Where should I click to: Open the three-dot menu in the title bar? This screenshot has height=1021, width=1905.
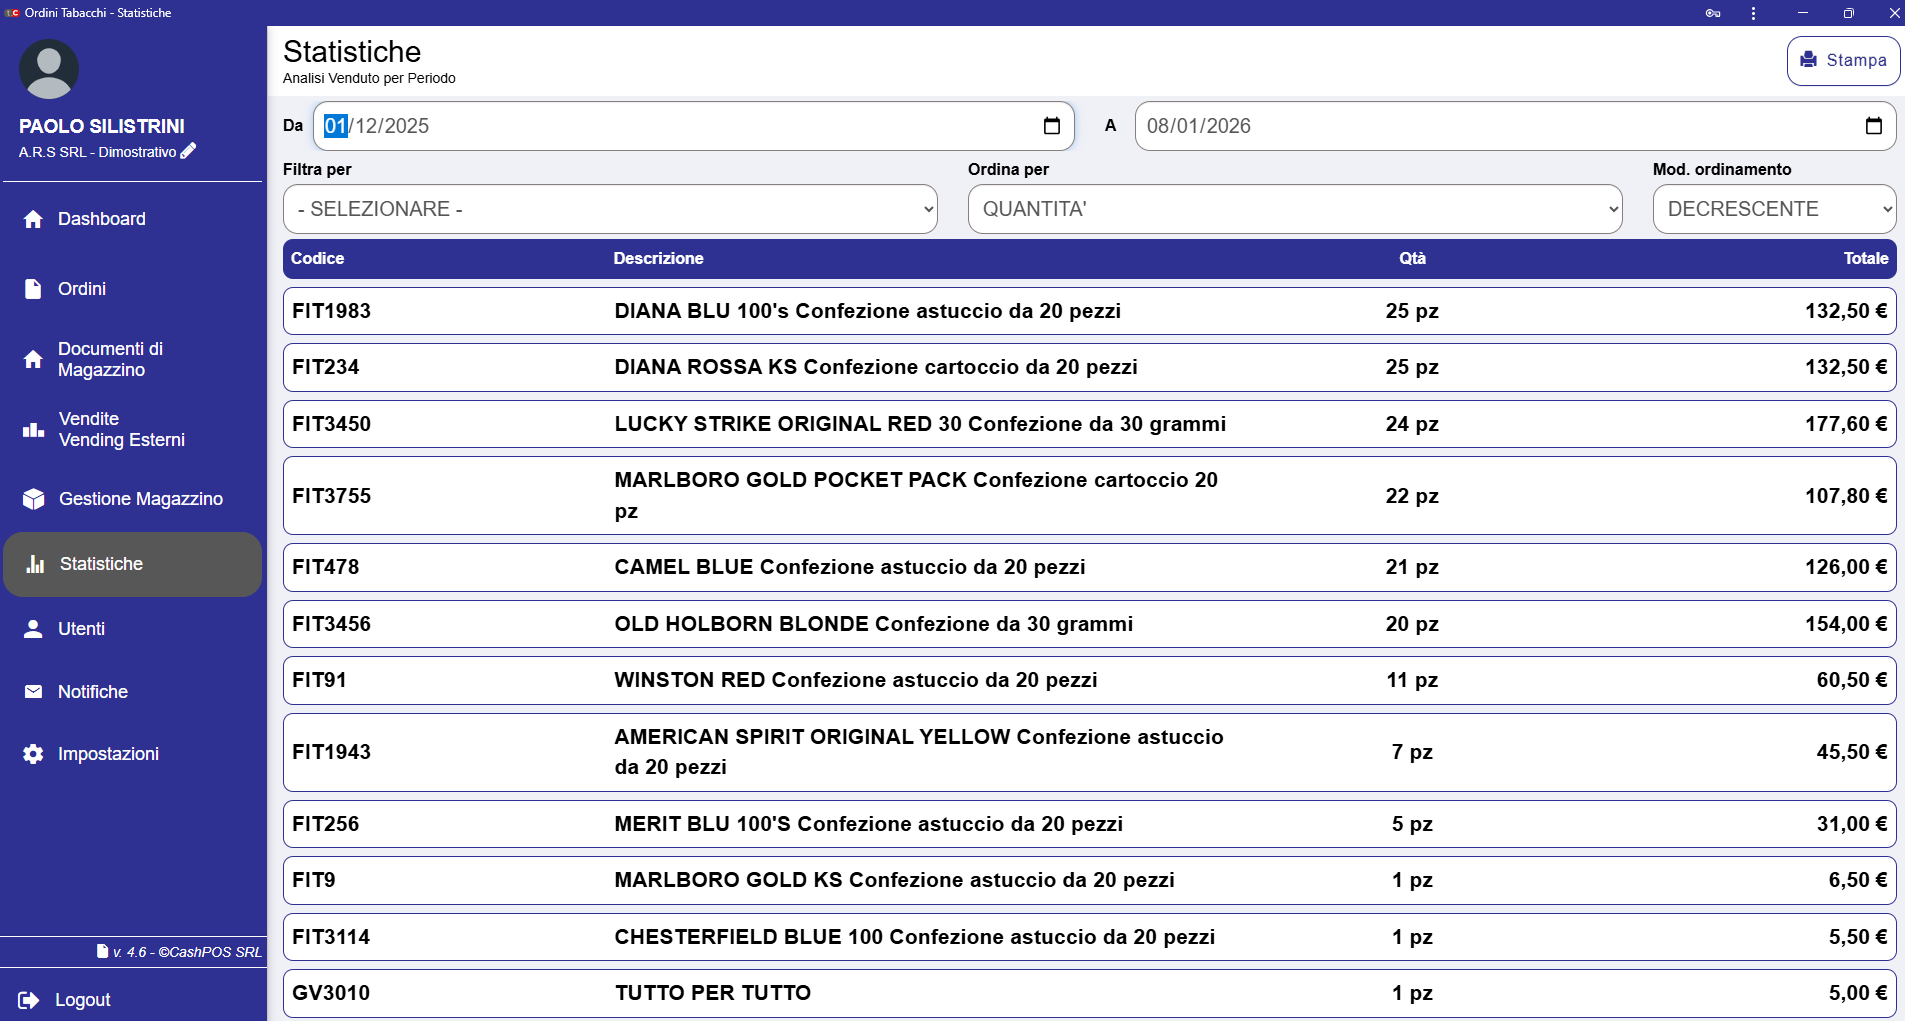coord(1752,13)
